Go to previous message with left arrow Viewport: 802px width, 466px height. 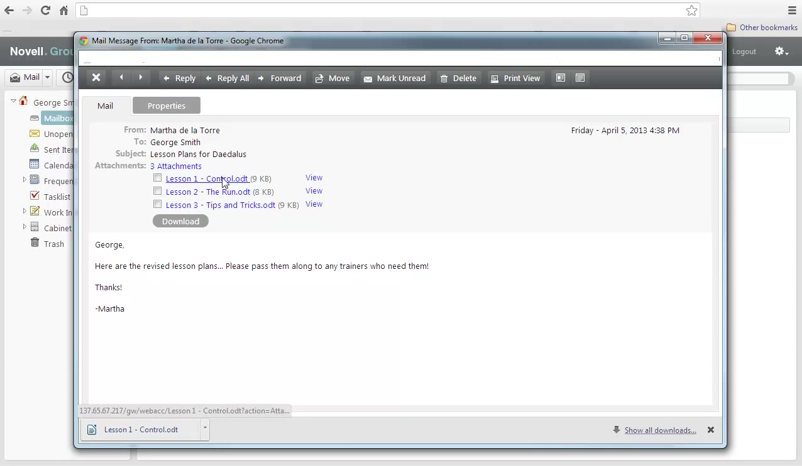[x=121, y=77]
